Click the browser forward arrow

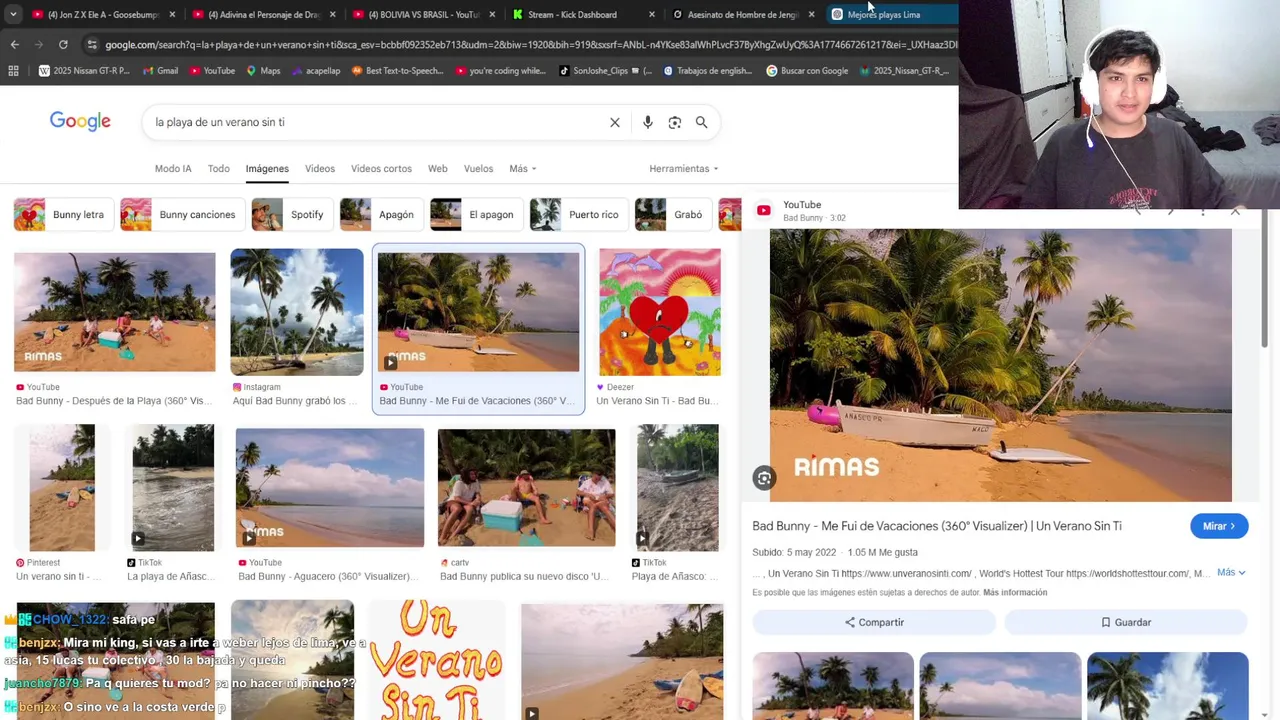(39, 44)
